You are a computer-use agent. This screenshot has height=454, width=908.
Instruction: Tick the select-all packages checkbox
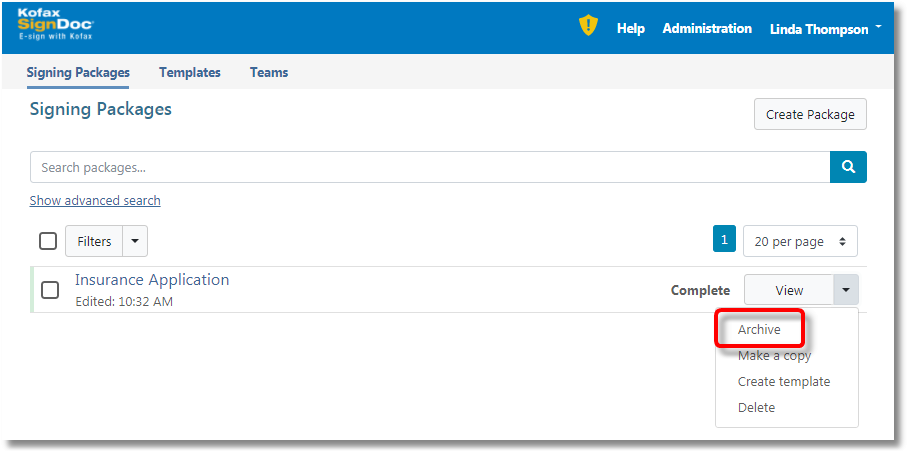(x=48, y=241)
